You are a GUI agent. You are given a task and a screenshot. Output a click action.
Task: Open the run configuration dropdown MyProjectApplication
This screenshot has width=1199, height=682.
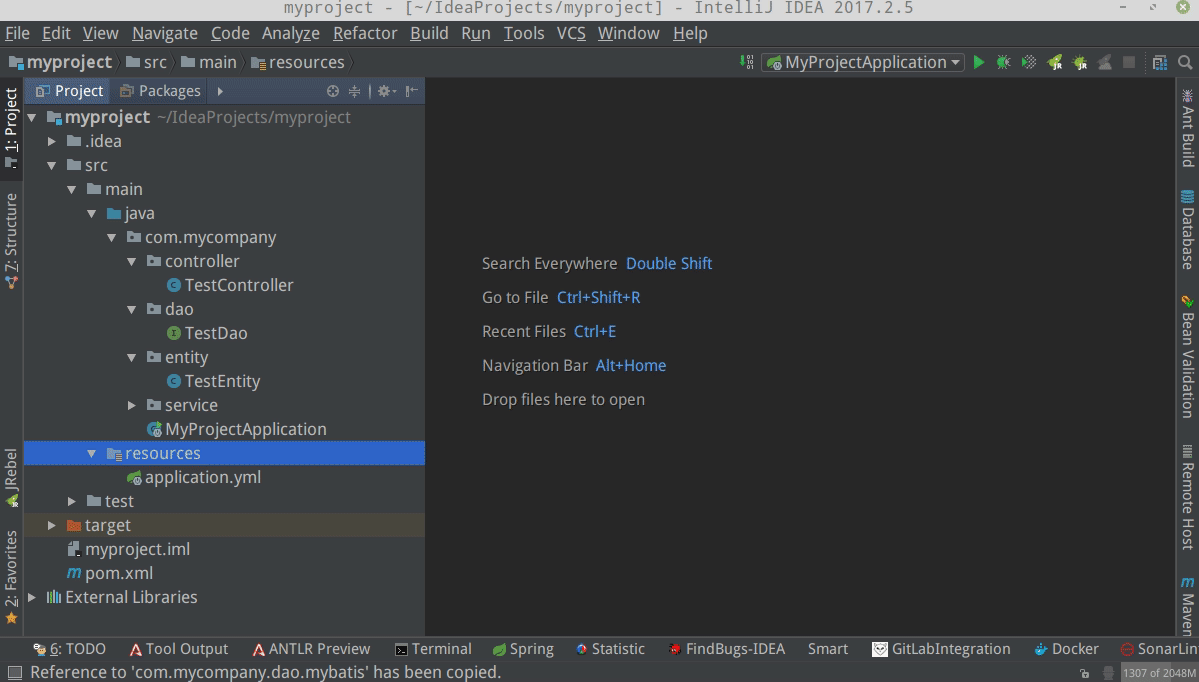pos(863,63)
